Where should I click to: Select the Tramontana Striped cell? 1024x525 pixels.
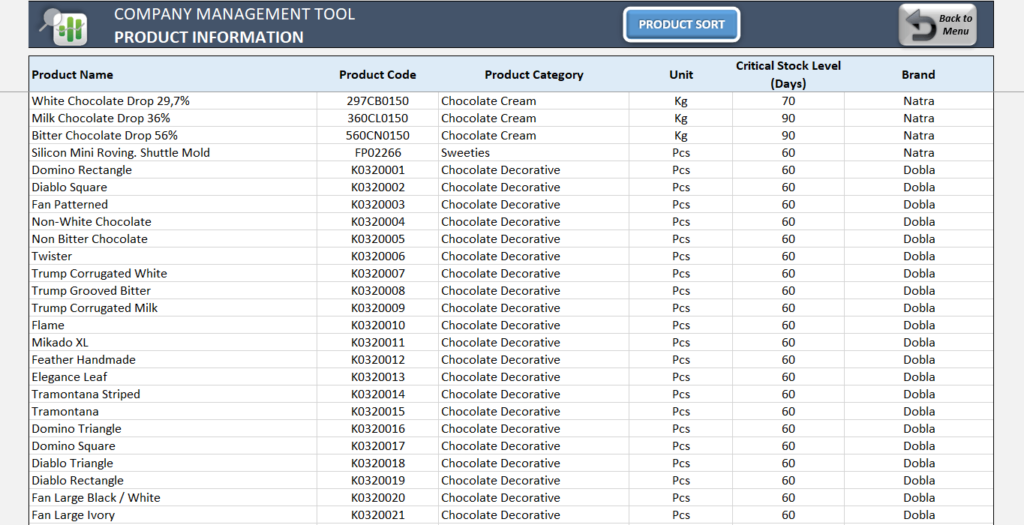(85, 394)
